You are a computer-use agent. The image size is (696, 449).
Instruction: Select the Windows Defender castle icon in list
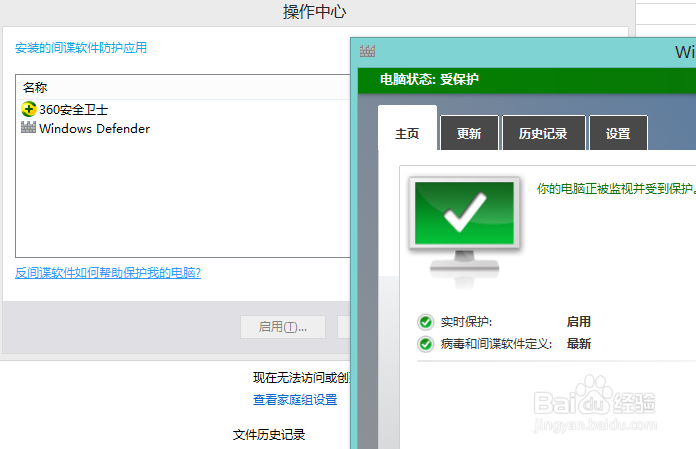pos(28,127)
